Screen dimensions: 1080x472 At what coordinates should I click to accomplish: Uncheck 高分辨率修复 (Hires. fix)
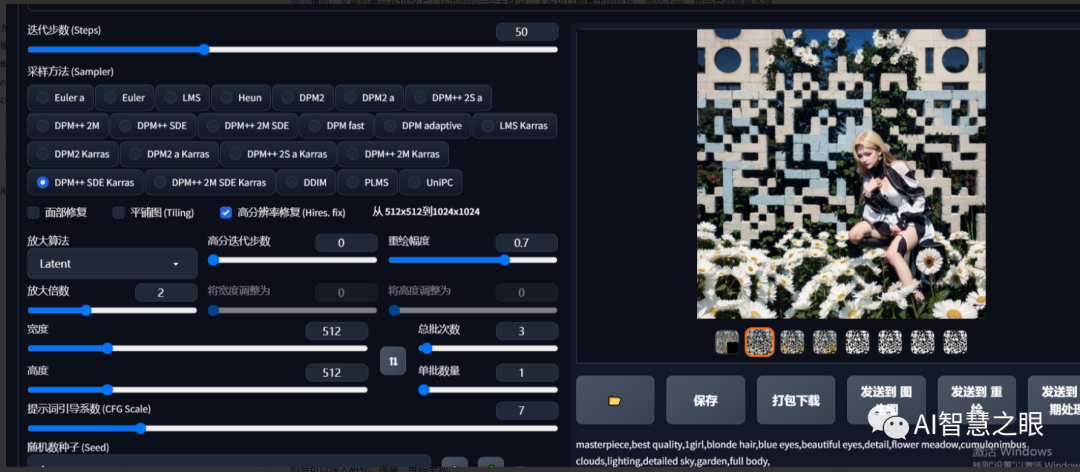(x=226, y=212)
